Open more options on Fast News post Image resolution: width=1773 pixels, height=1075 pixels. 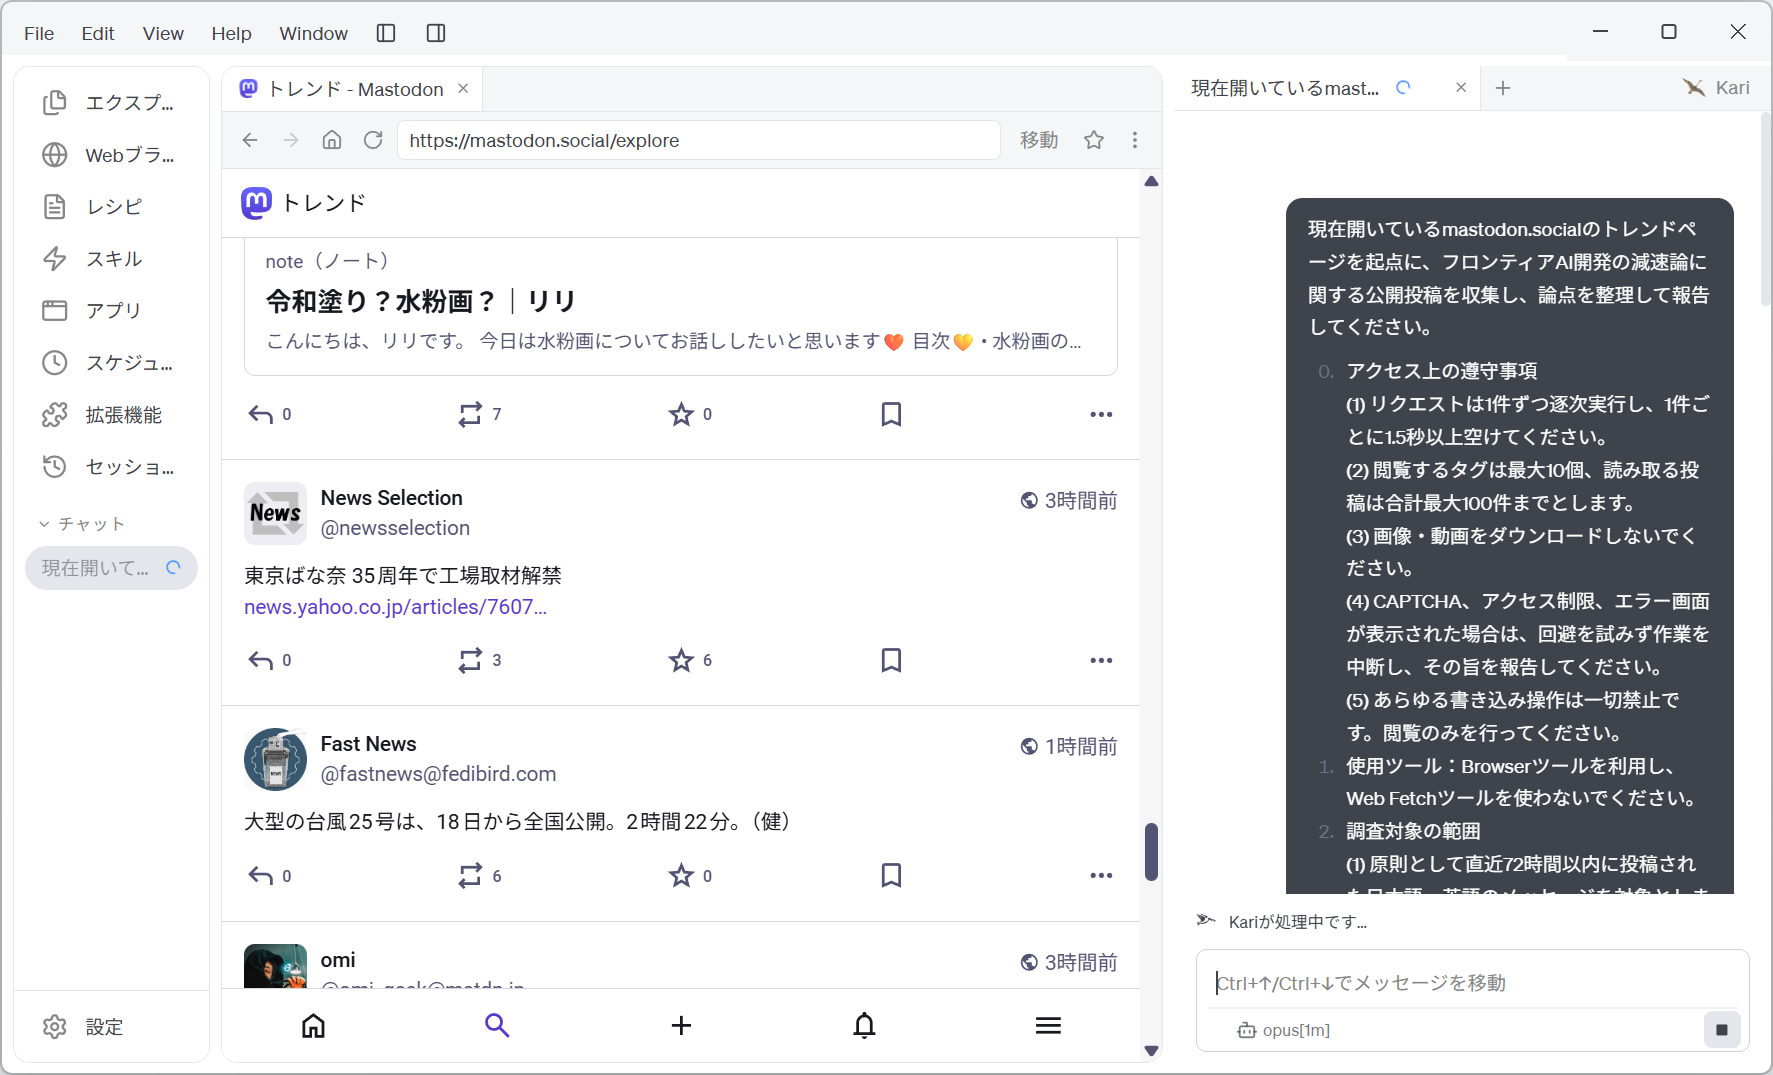[1101, 876]
